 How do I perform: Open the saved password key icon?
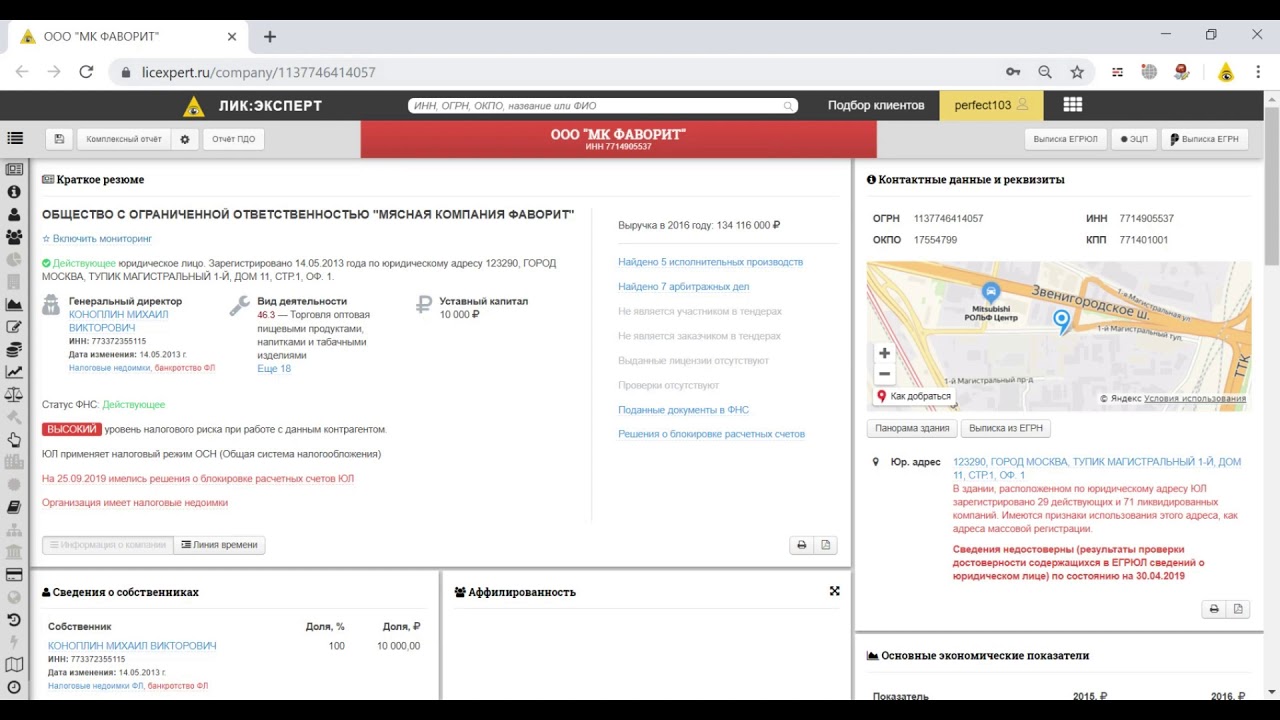(x=1013, y=72)
